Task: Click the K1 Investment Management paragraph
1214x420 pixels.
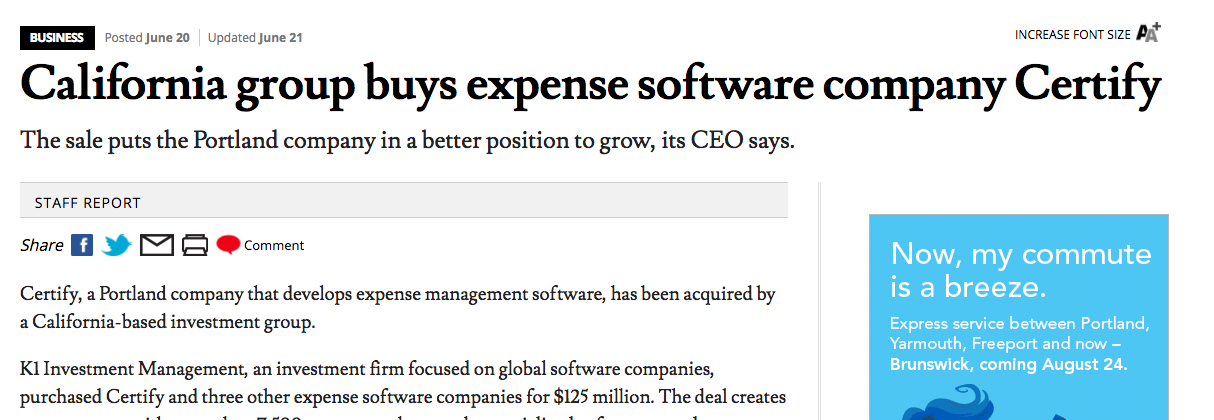Action: pyautogui.click(x=403, y=390)
